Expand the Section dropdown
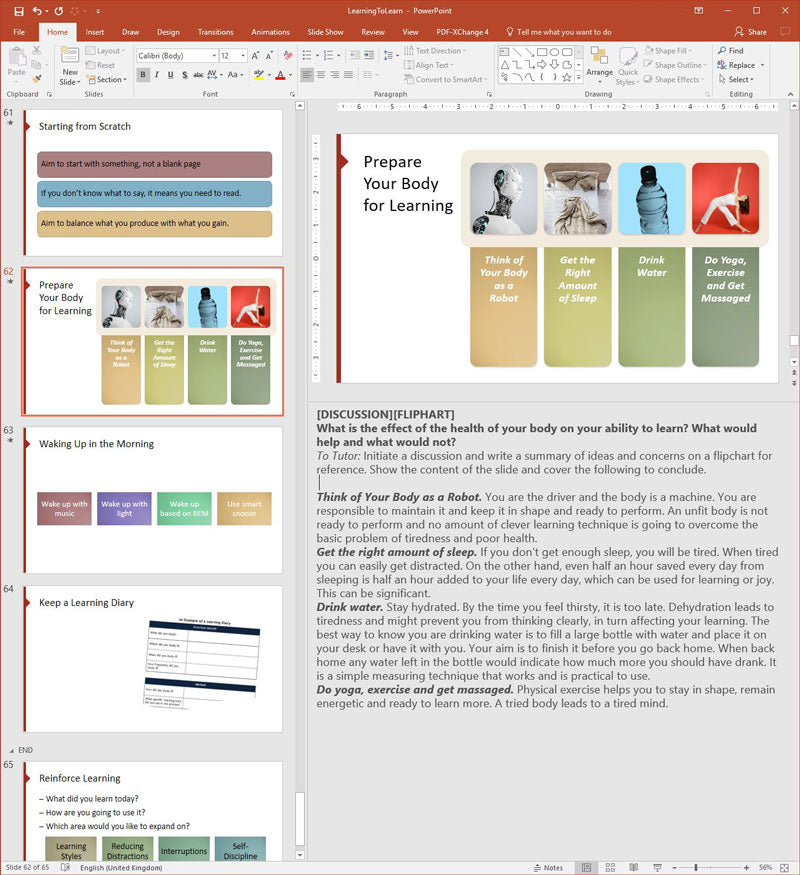The height and width of the screenshot is (875, 800). pyautogui.click(x=107, y=80)
